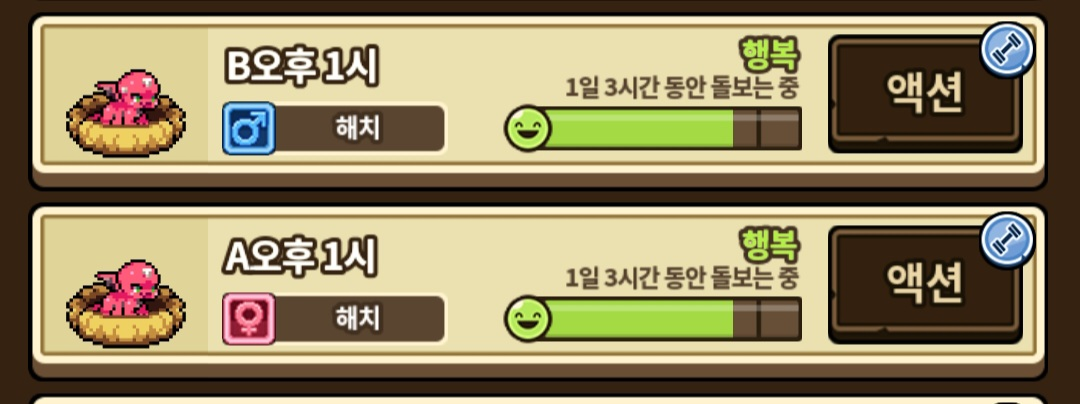Click the care duration text in B오후 1시 row
1080x404 pixels.
click(x=682, y=87)
